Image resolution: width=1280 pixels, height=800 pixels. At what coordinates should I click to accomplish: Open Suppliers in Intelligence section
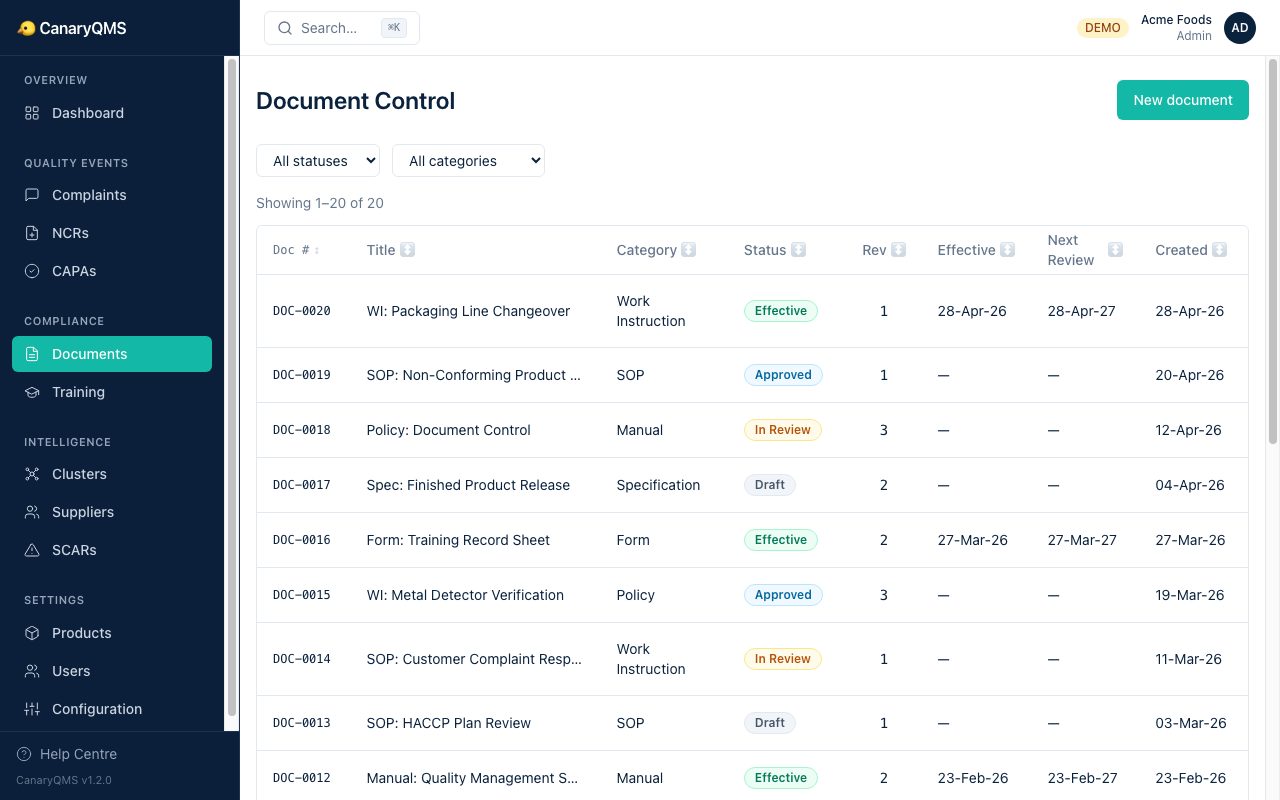click(112, 512)
